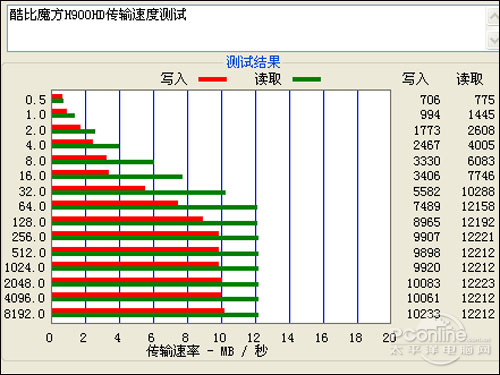The height and width of the screenshot is (375, 500).
Task: Click the 写入 label beside the red legend line
Action: (x=174, y=79)
